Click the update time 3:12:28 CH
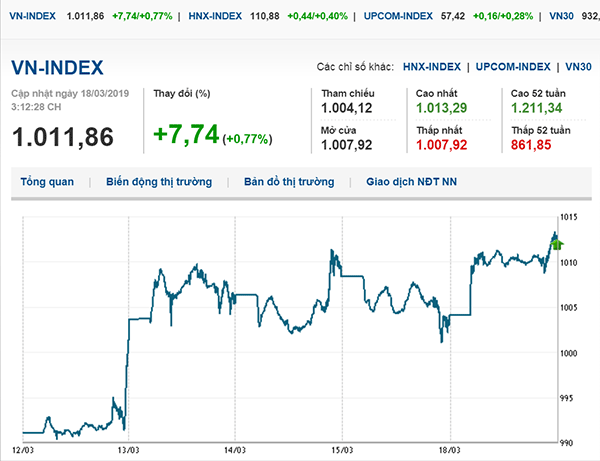600x461 pixels. [x=36, y=107]
